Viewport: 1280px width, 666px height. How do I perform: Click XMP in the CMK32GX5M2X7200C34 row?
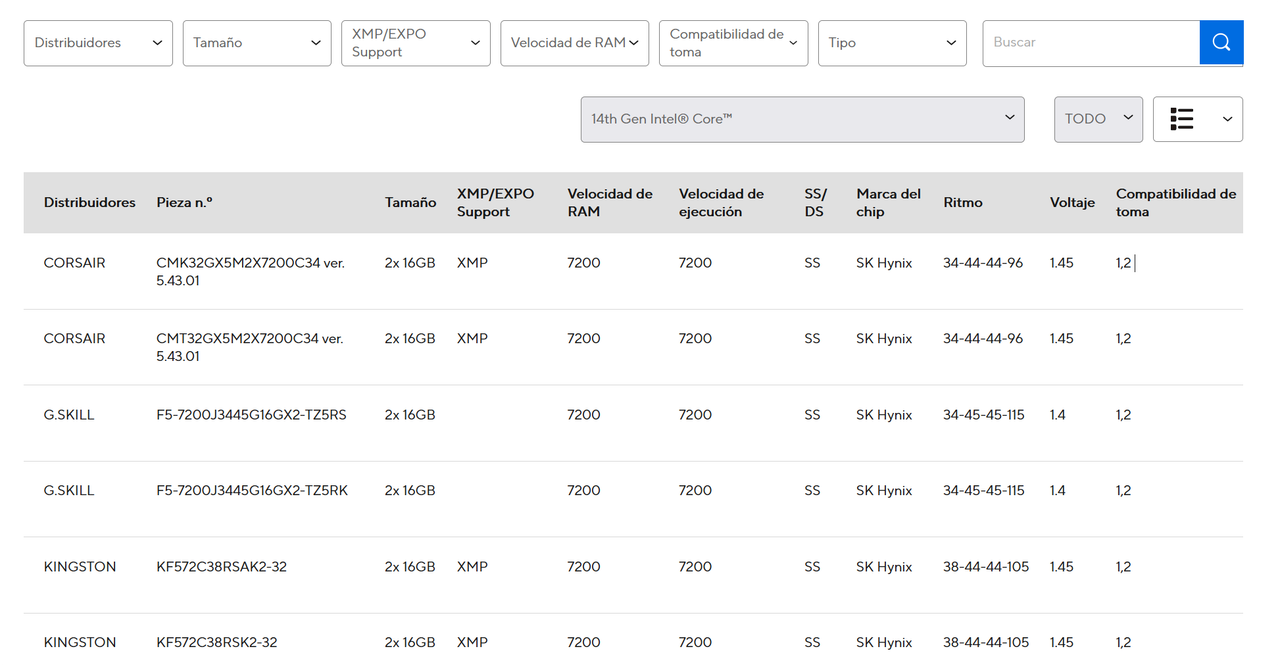[x=472, y=263]
